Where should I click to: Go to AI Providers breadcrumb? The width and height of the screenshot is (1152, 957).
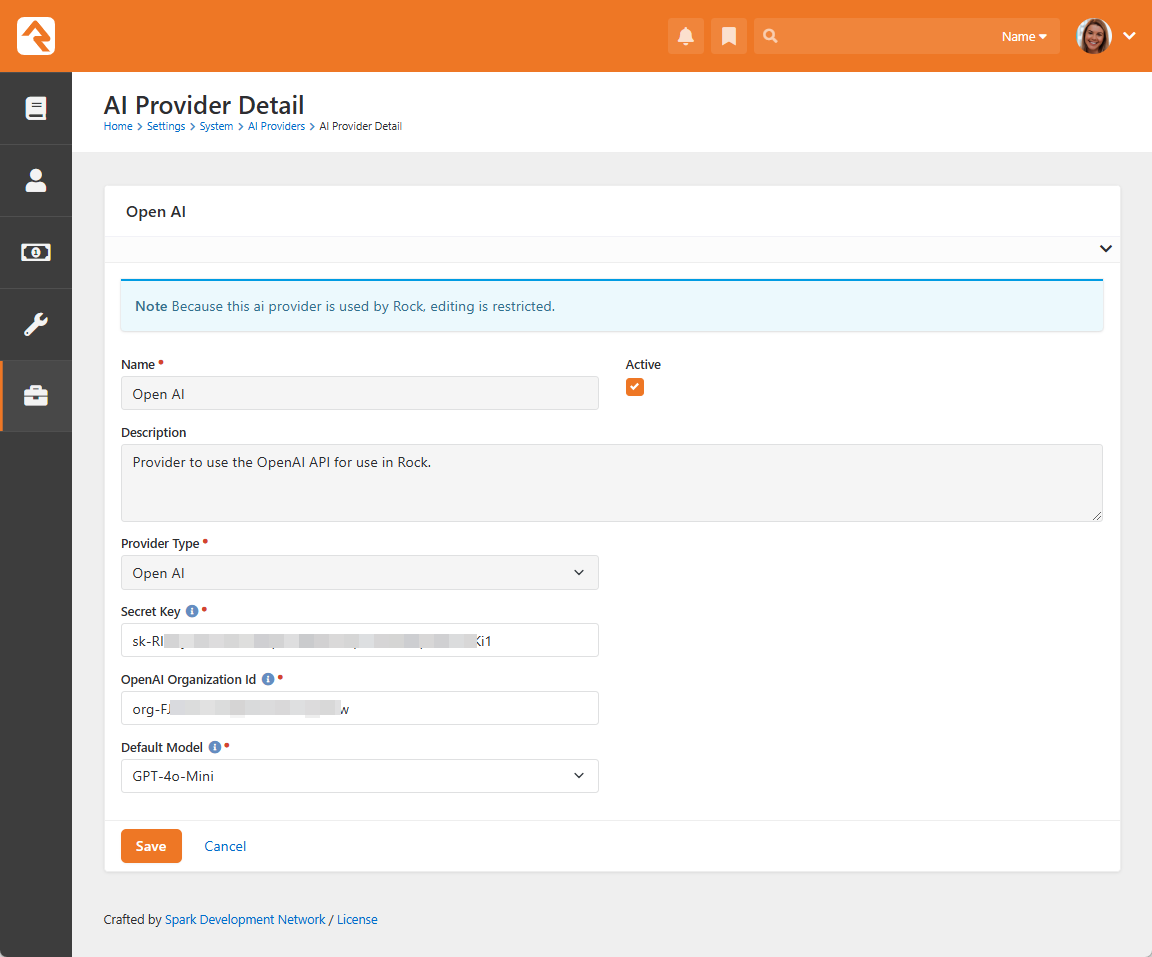276,126
